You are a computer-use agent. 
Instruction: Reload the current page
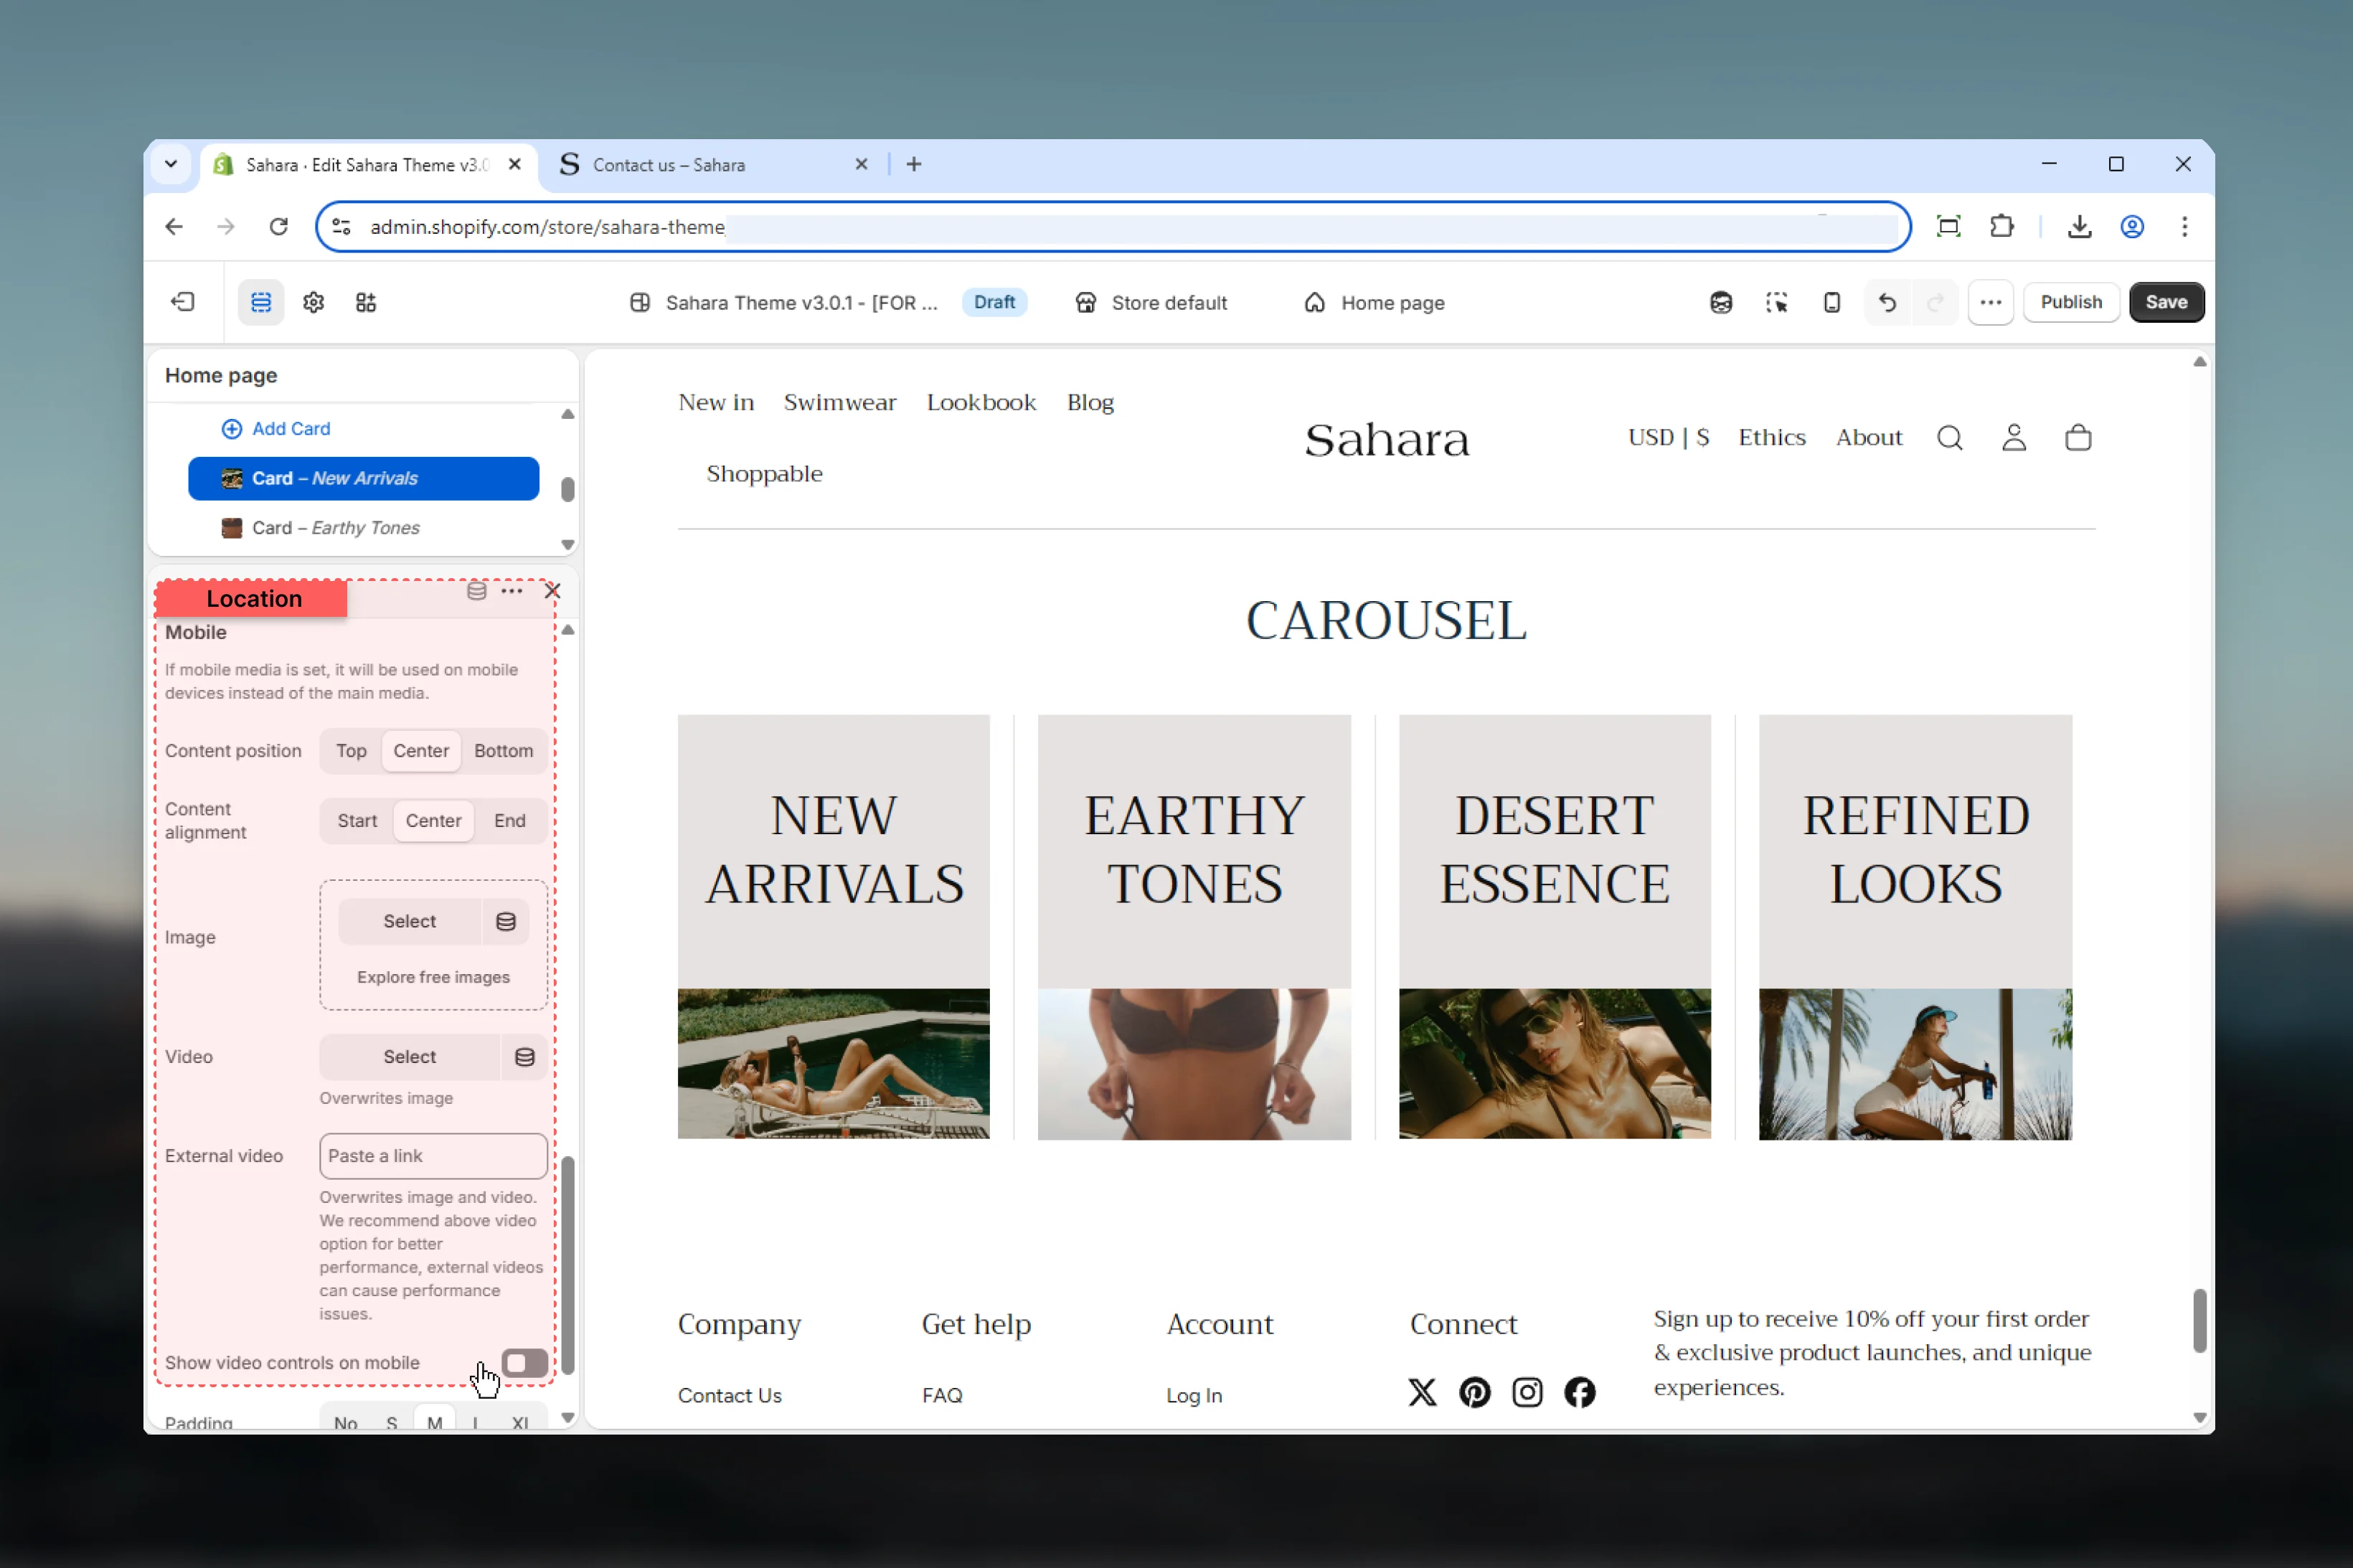(279, 226)
